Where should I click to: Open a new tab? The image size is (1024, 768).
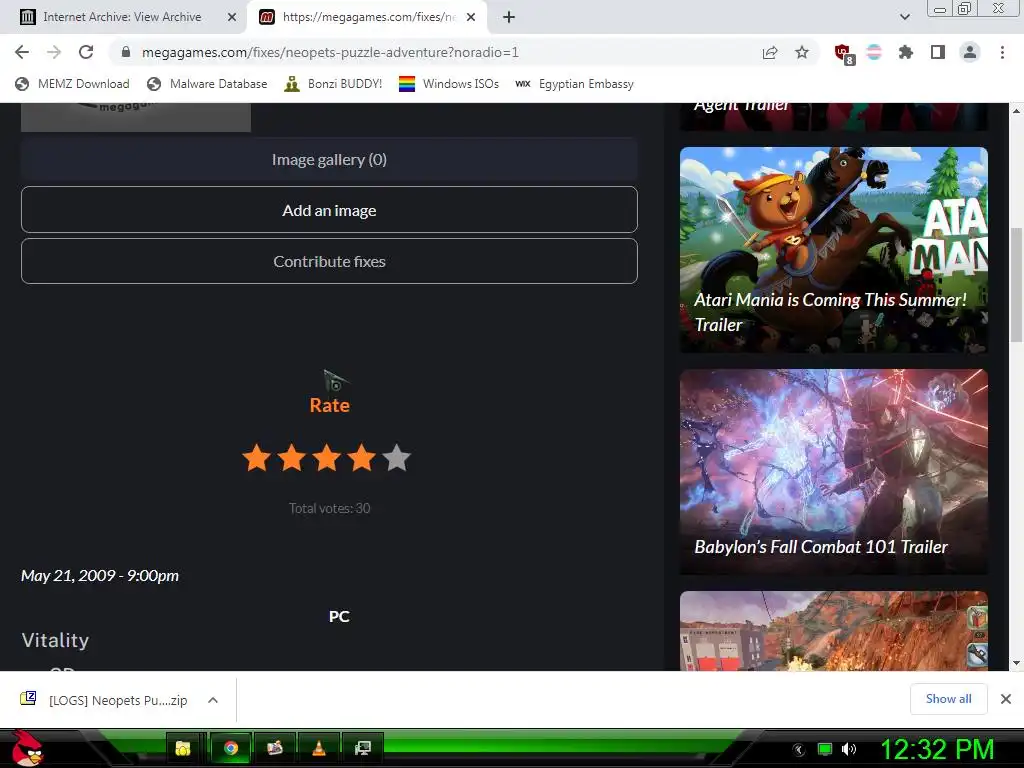[x=509, y=18]
